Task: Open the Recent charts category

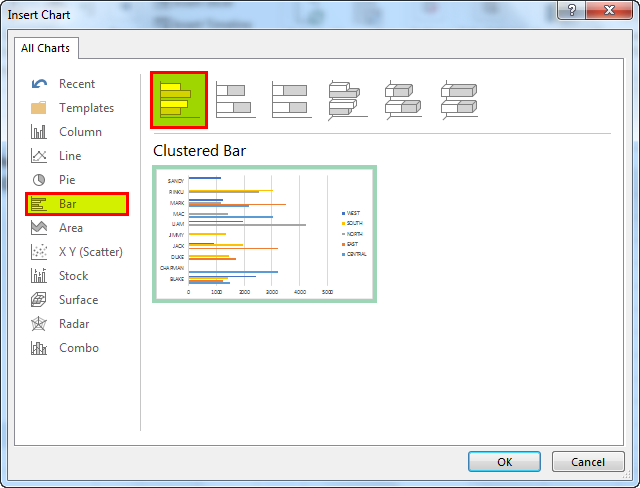Action: click(77, 84)
